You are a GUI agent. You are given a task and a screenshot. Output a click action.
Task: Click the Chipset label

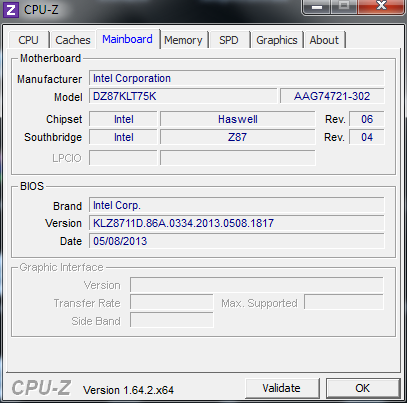[x=64, y=119]
